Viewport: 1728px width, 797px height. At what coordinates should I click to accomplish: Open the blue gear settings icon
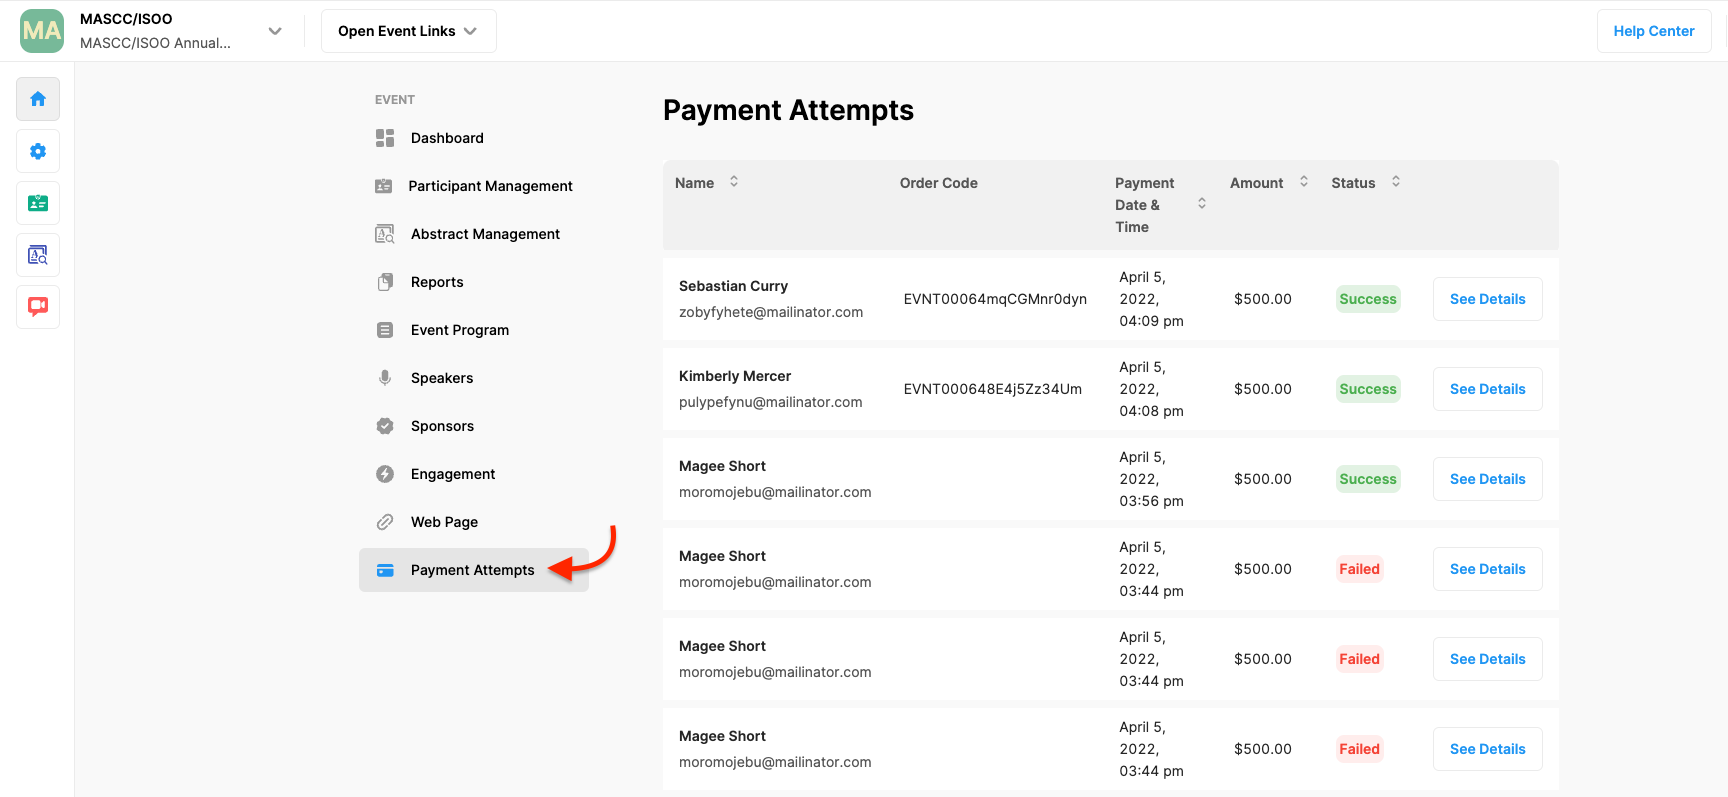click(x=38, y=151)
